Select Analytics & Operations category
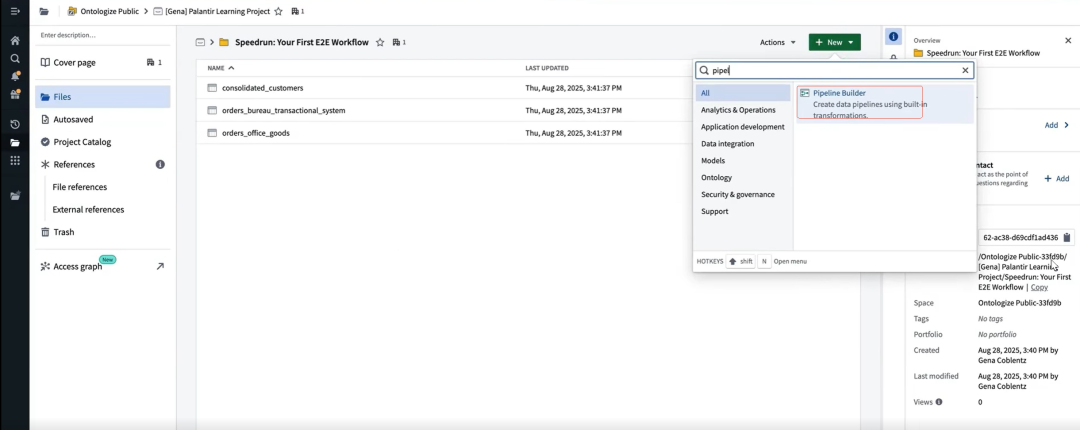Viewport: 1080px width, 430px height. (743, 110)
